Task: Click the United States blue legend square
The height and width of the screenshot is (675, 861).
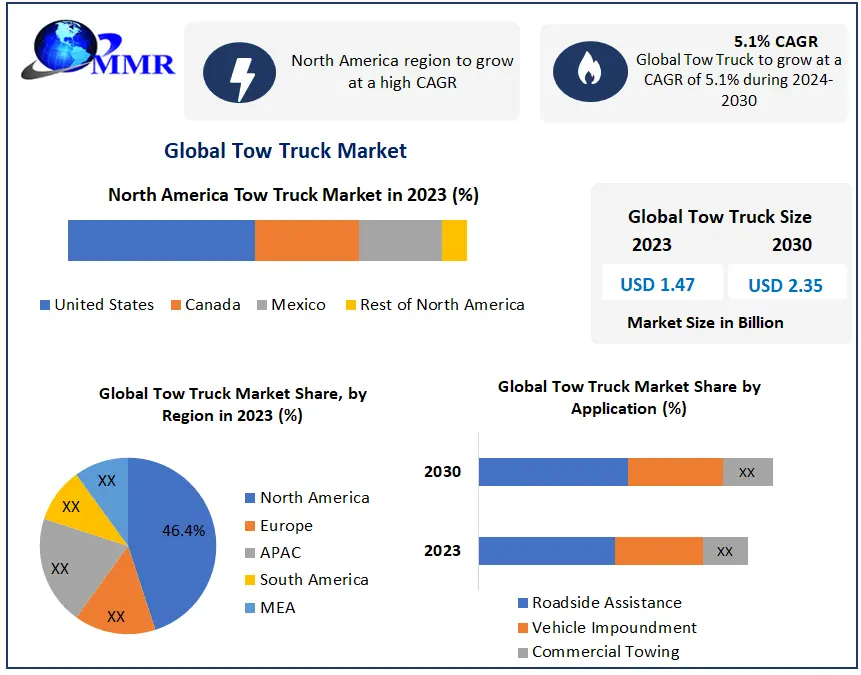Action: coord(45,305)
